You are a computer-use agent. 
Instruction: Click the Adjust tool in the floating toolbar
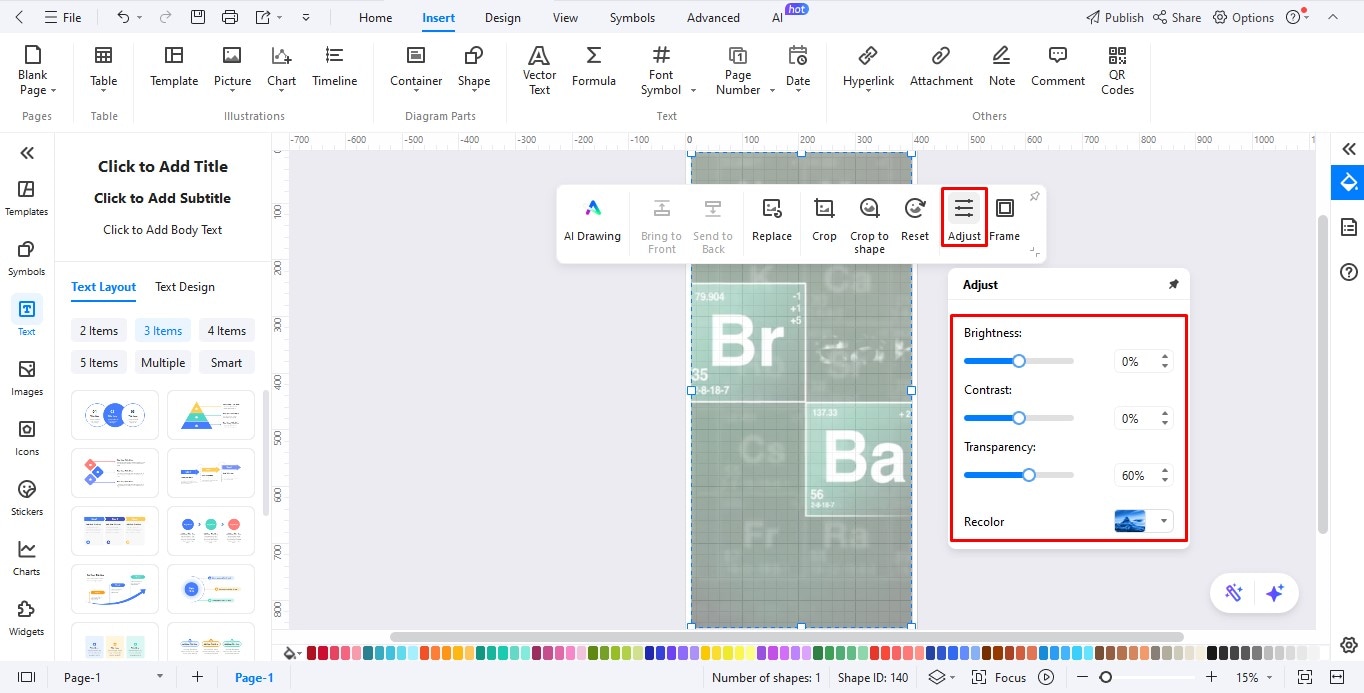click(x=964, y=218)
